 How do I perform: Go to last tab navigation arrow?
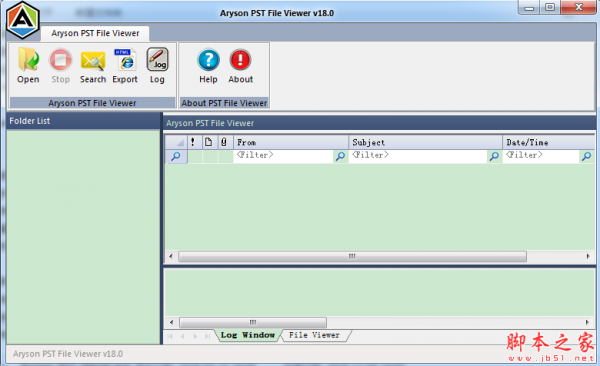pyautogui.click(x=207, y=336)
